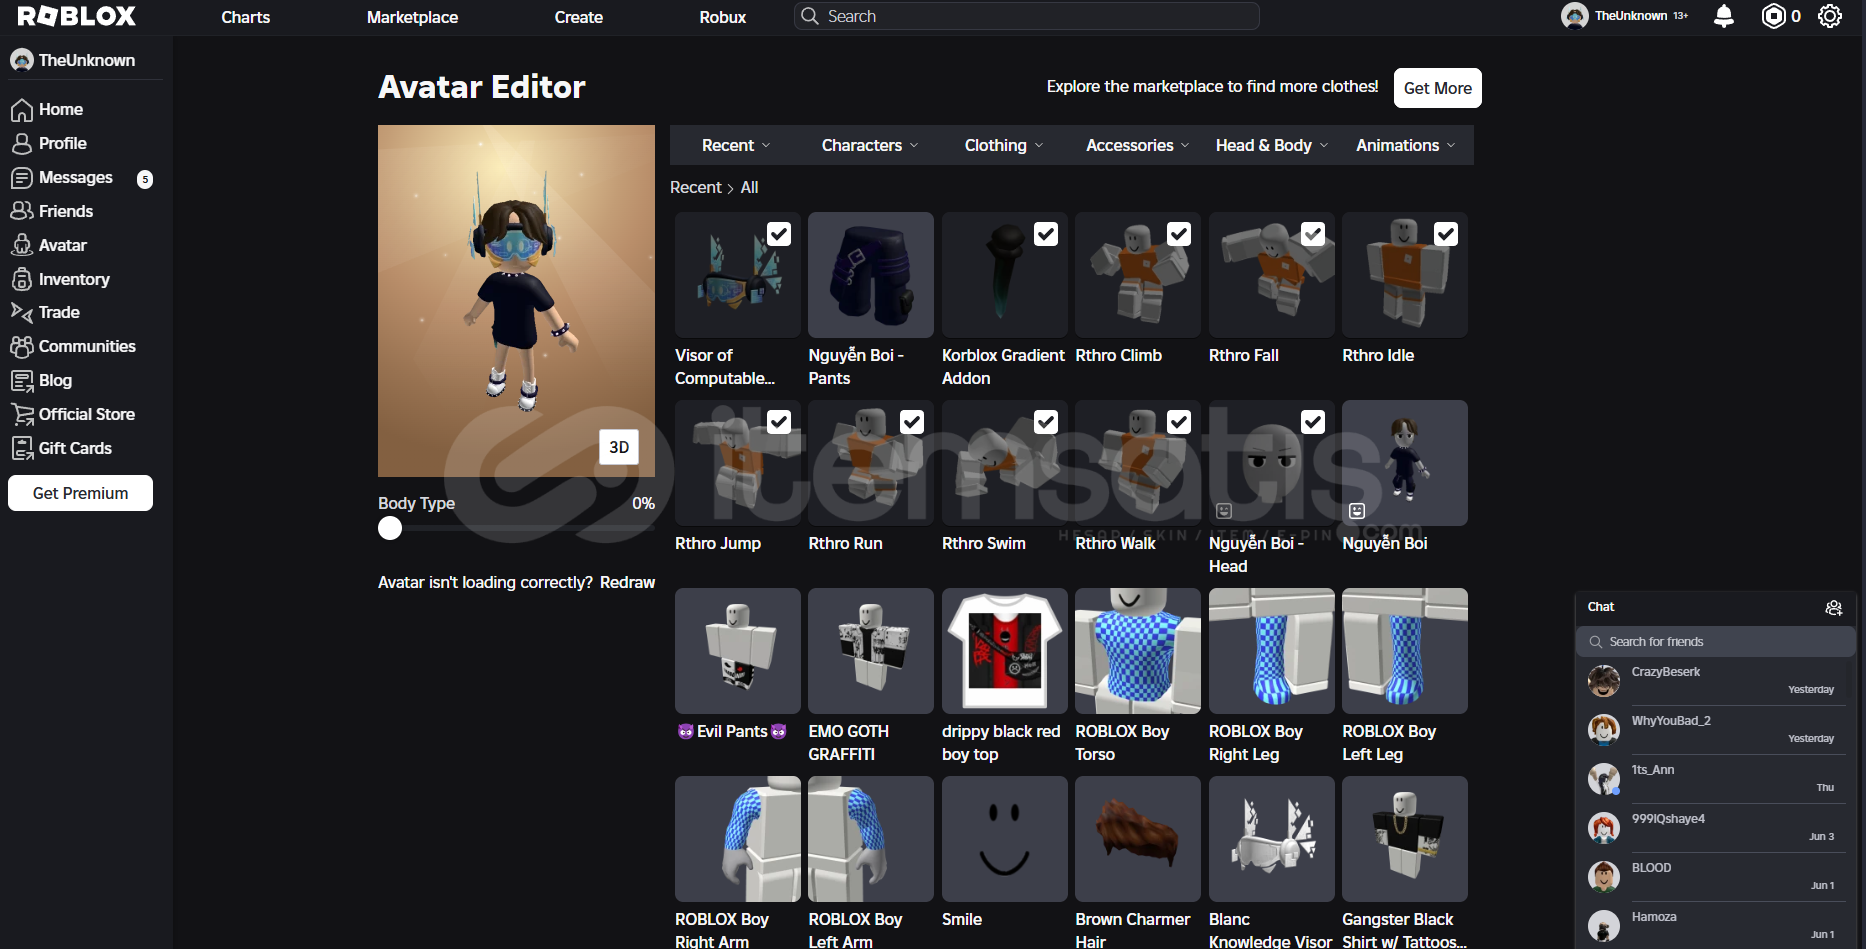Select the EMO GOTH GRAFFITI thumbnail
This screenshot has width=1866, height=949.
pyautogui.click(x=871, y=651)
